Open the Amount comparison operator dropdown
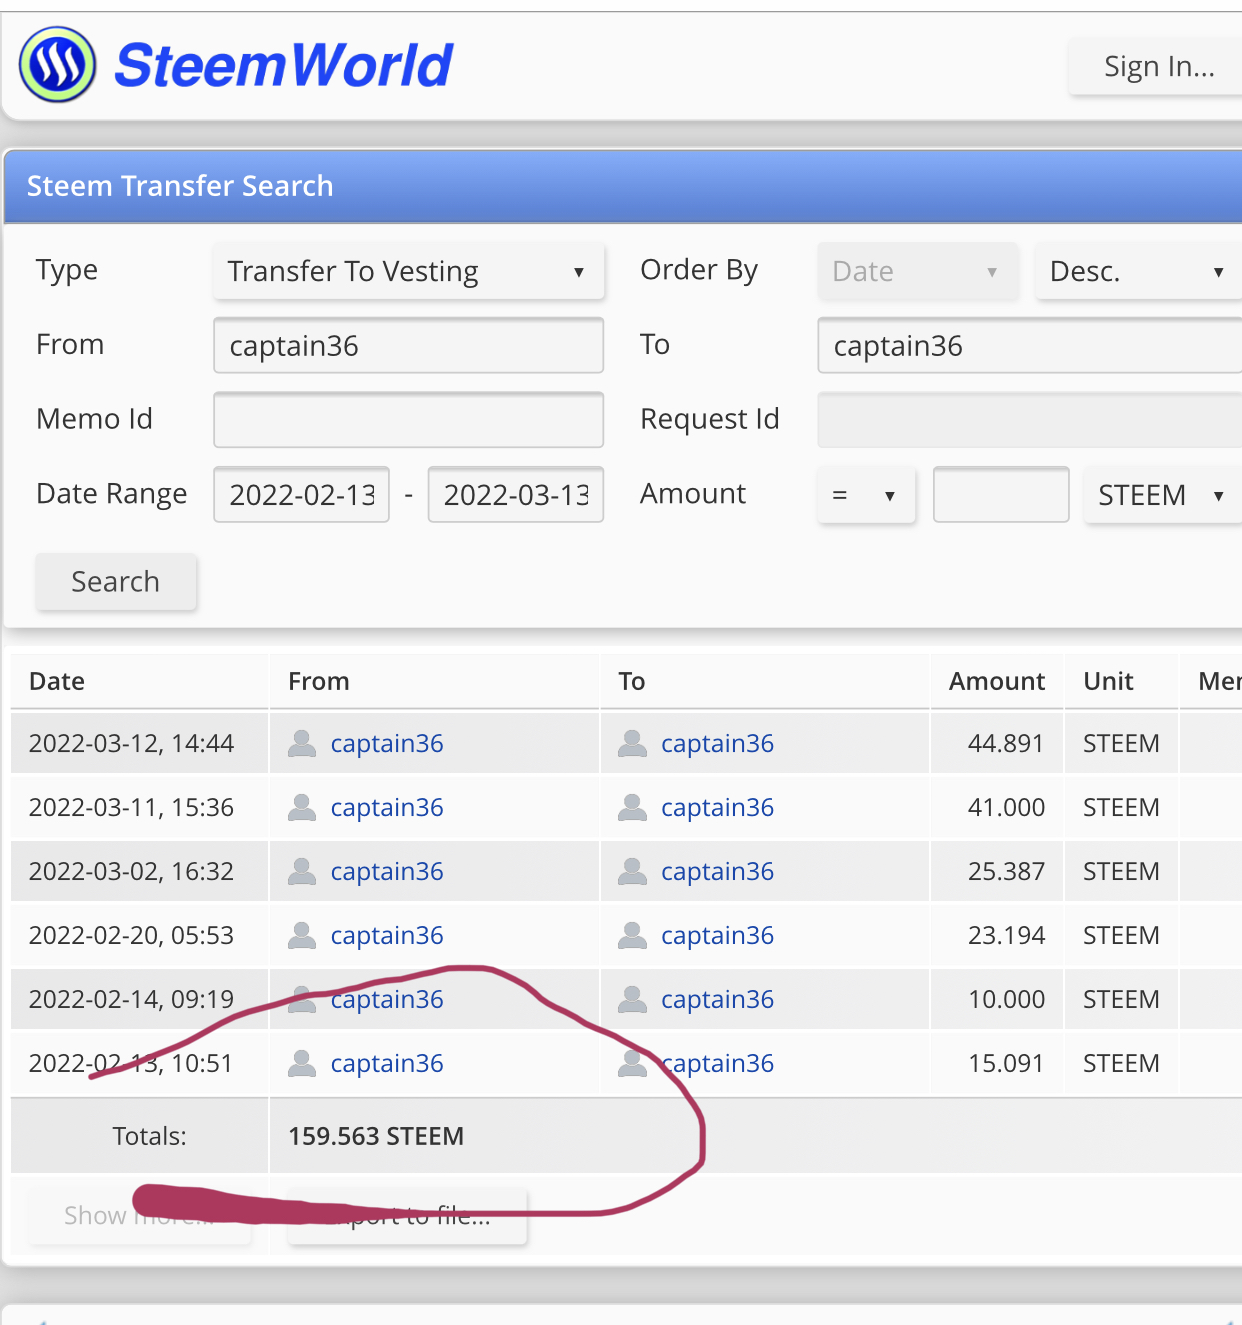 point(866,495)
